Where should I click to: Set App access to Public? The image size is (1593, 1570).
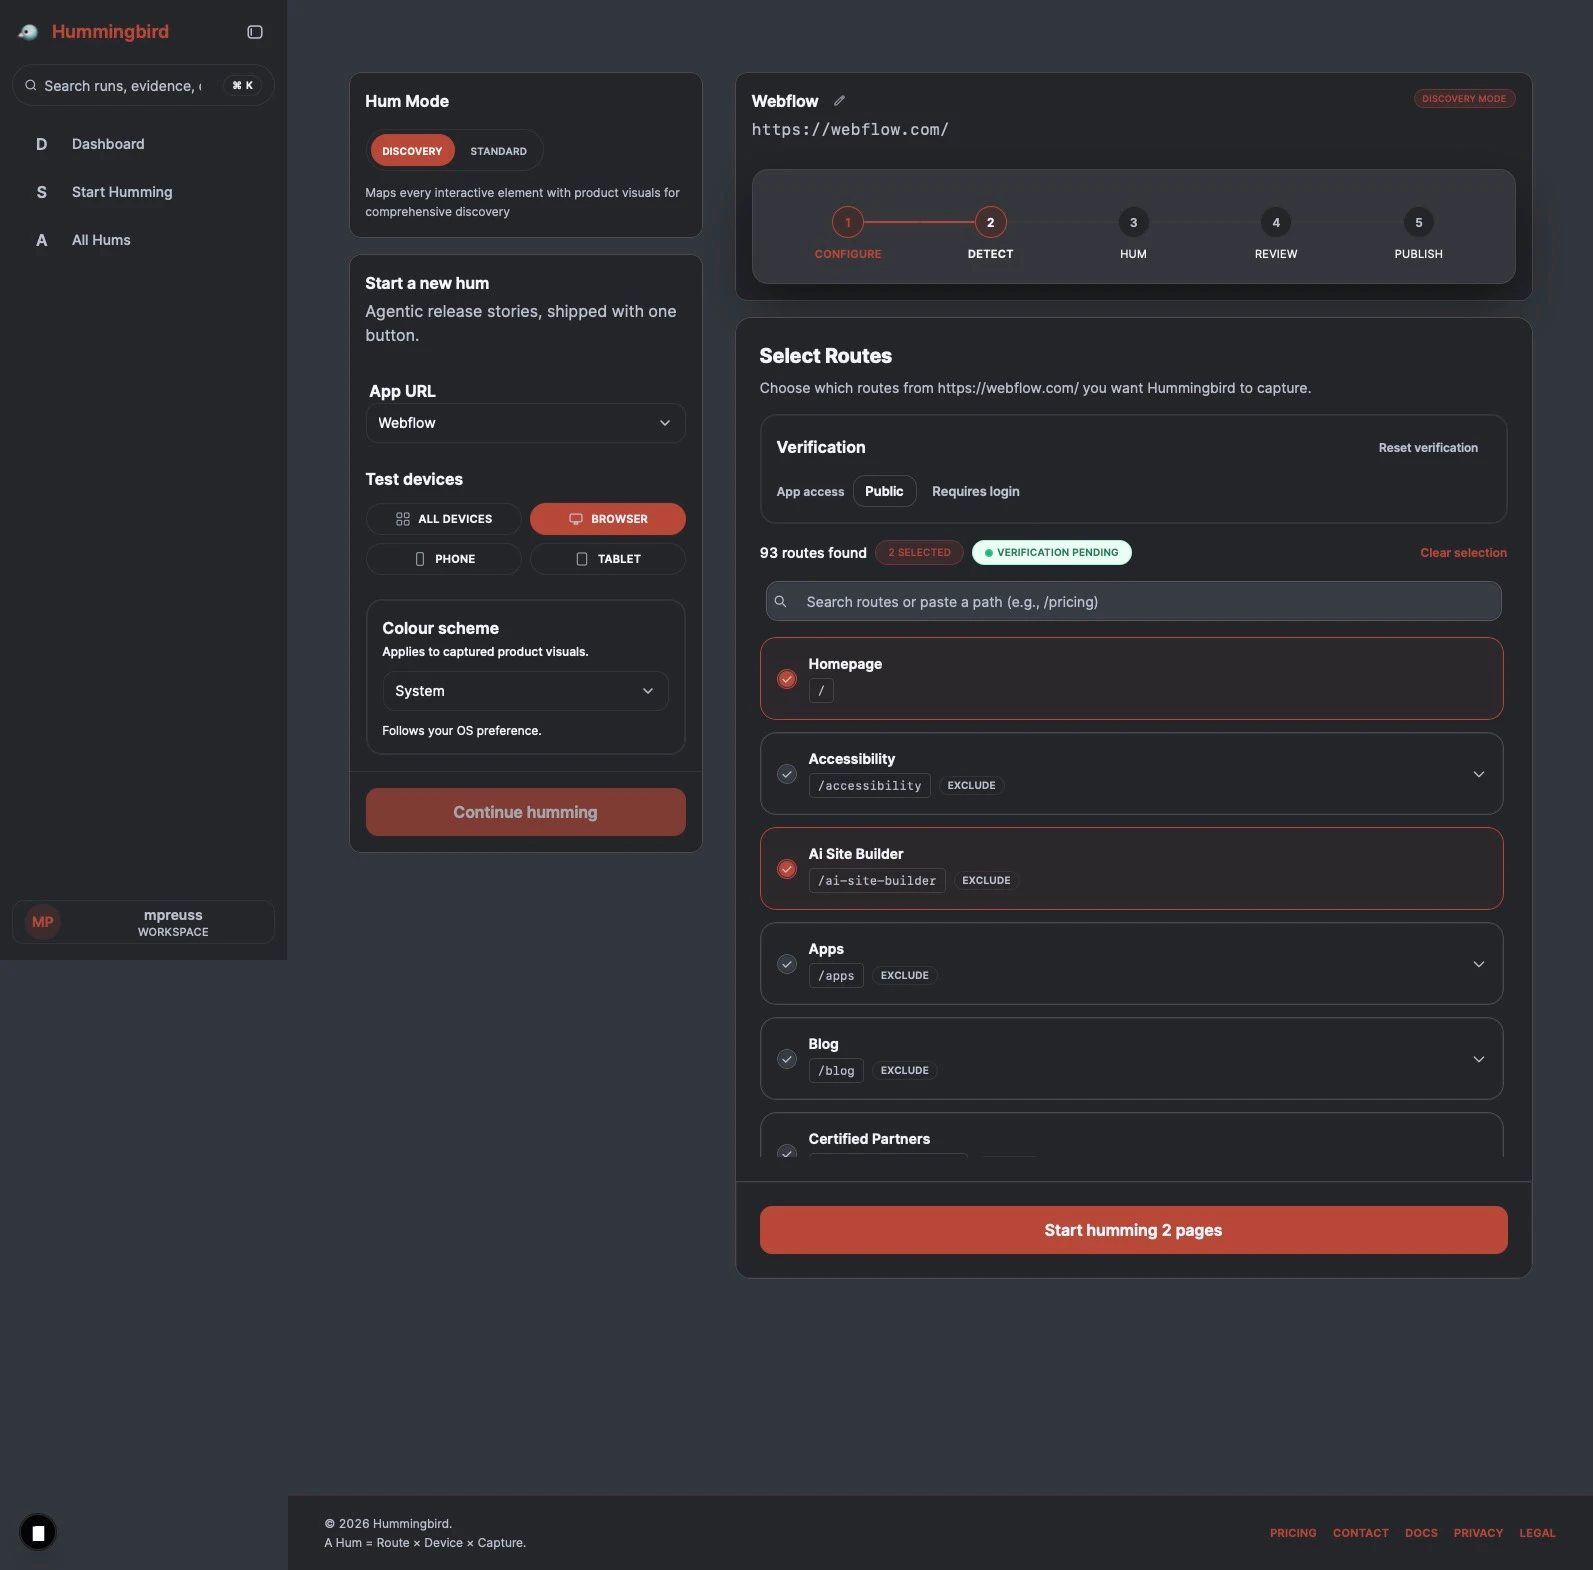click(884, 491)
